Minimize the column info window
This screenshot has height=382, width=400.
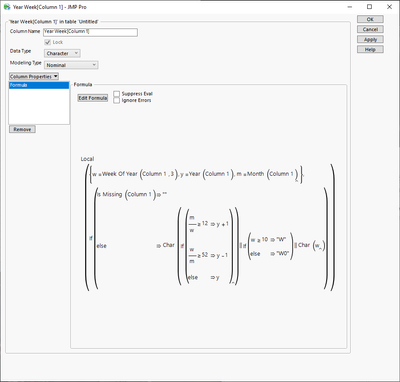[350, 7]
